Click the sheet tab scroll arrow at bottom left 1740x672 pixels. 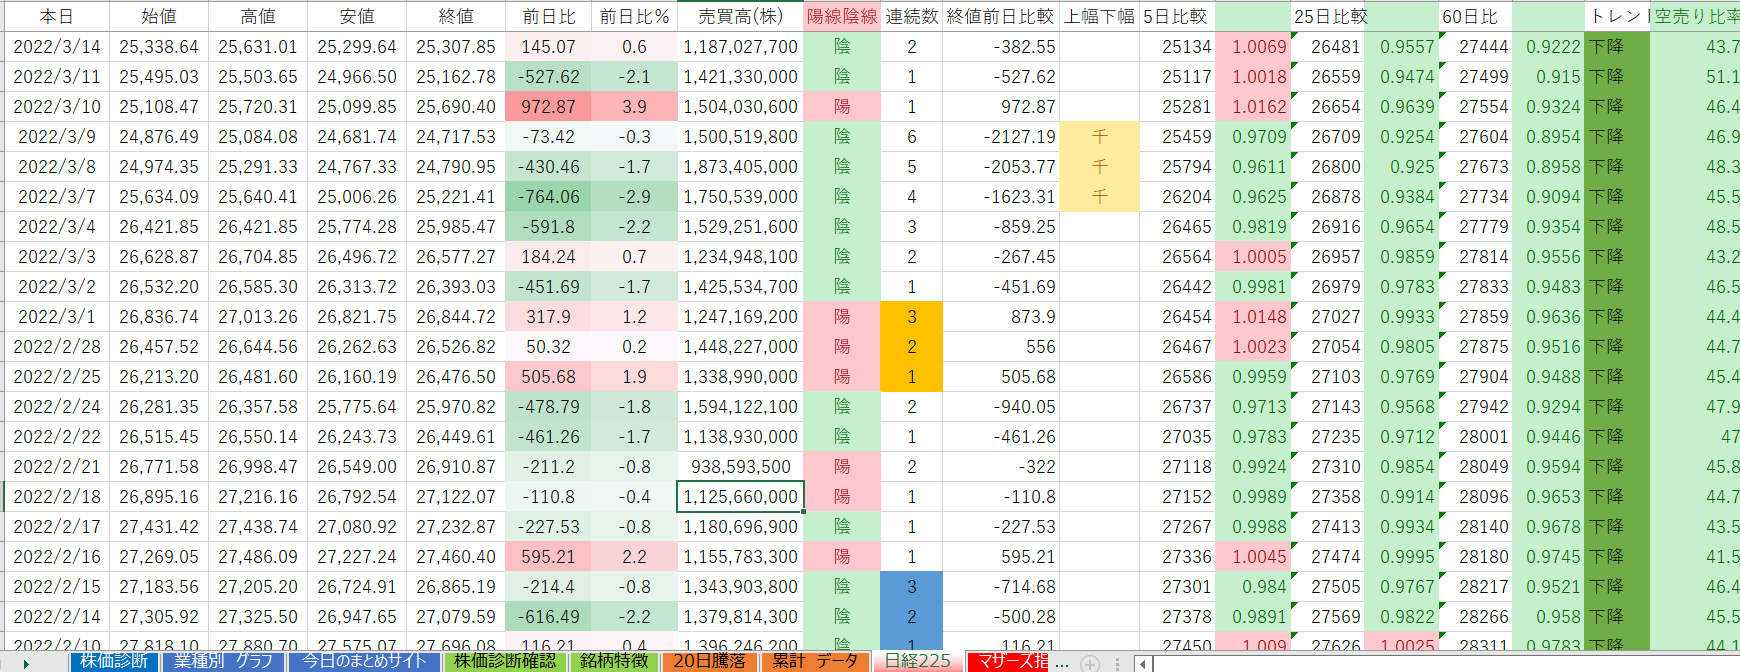click(26, 663)
